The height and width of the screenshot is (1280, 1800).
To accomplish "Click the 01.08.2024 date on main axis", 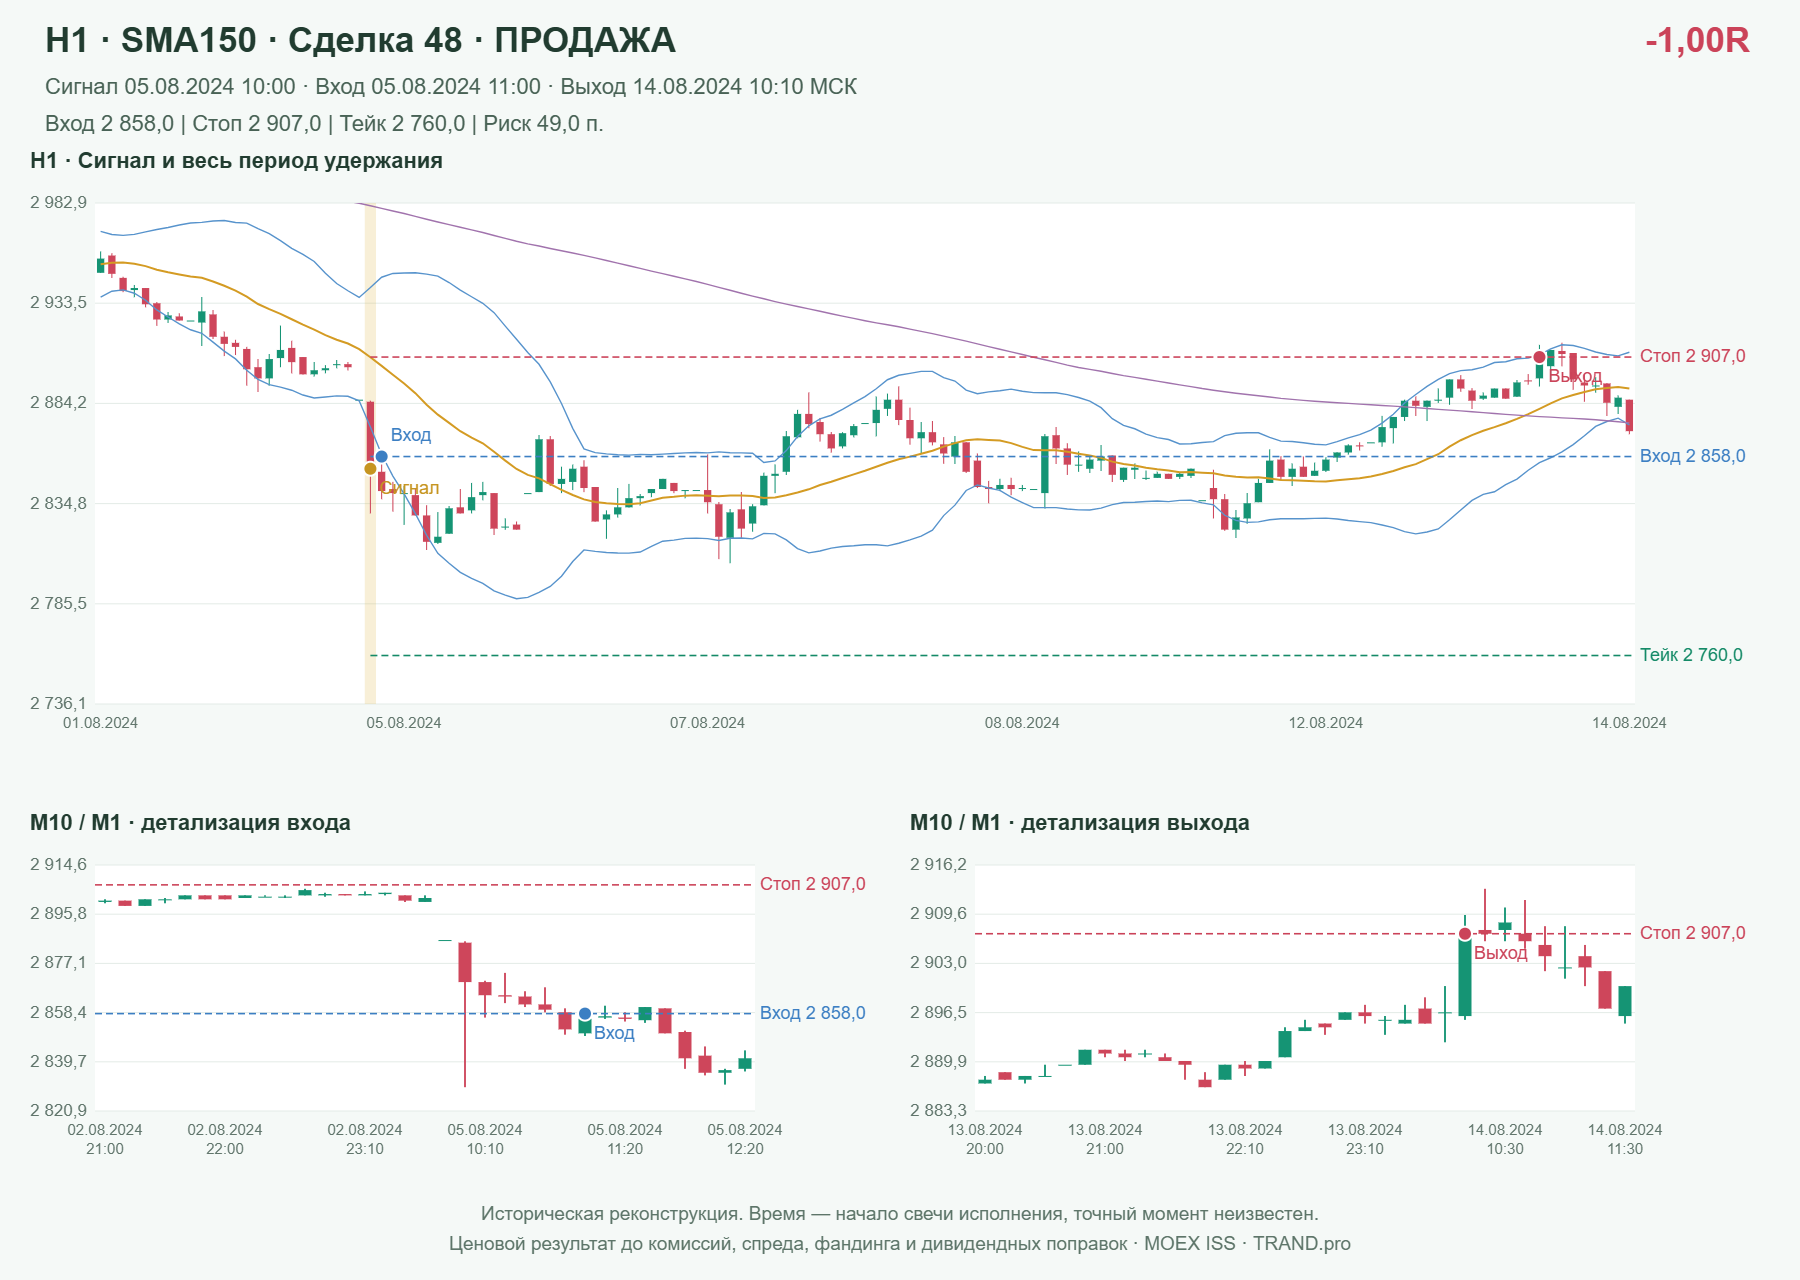I will pos(100,723).
